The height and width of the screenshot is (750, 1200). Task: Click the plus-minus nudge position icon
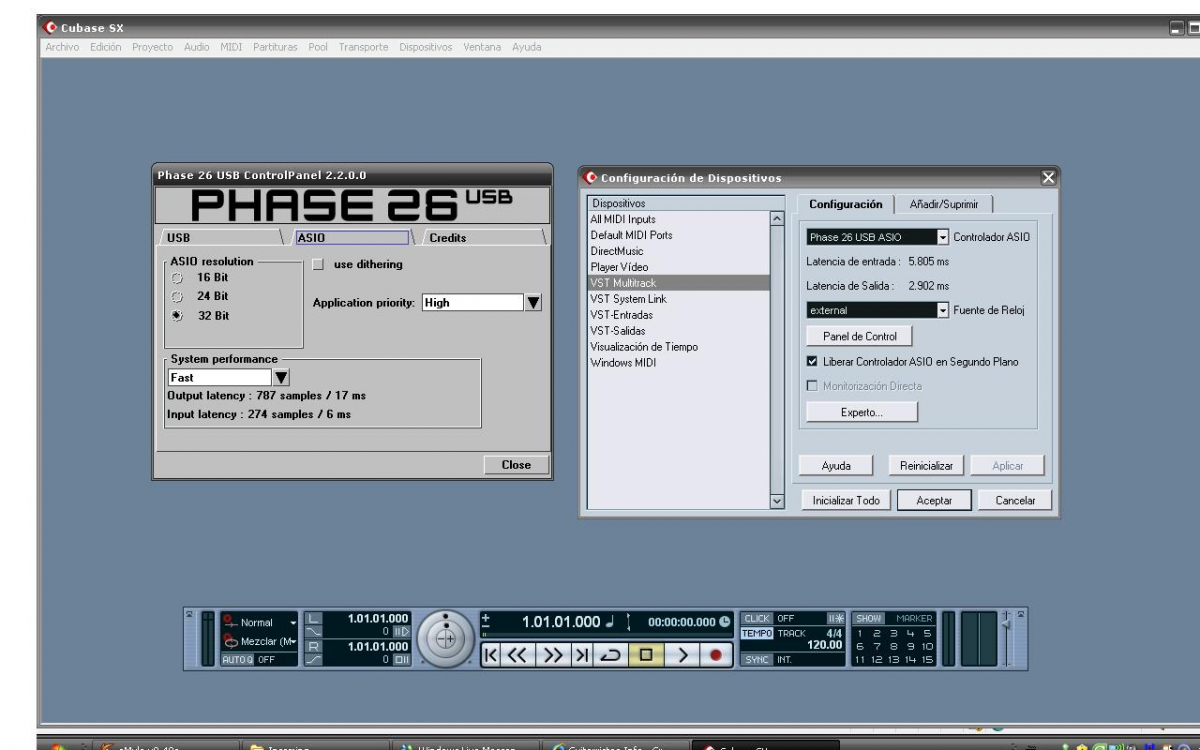486,621
